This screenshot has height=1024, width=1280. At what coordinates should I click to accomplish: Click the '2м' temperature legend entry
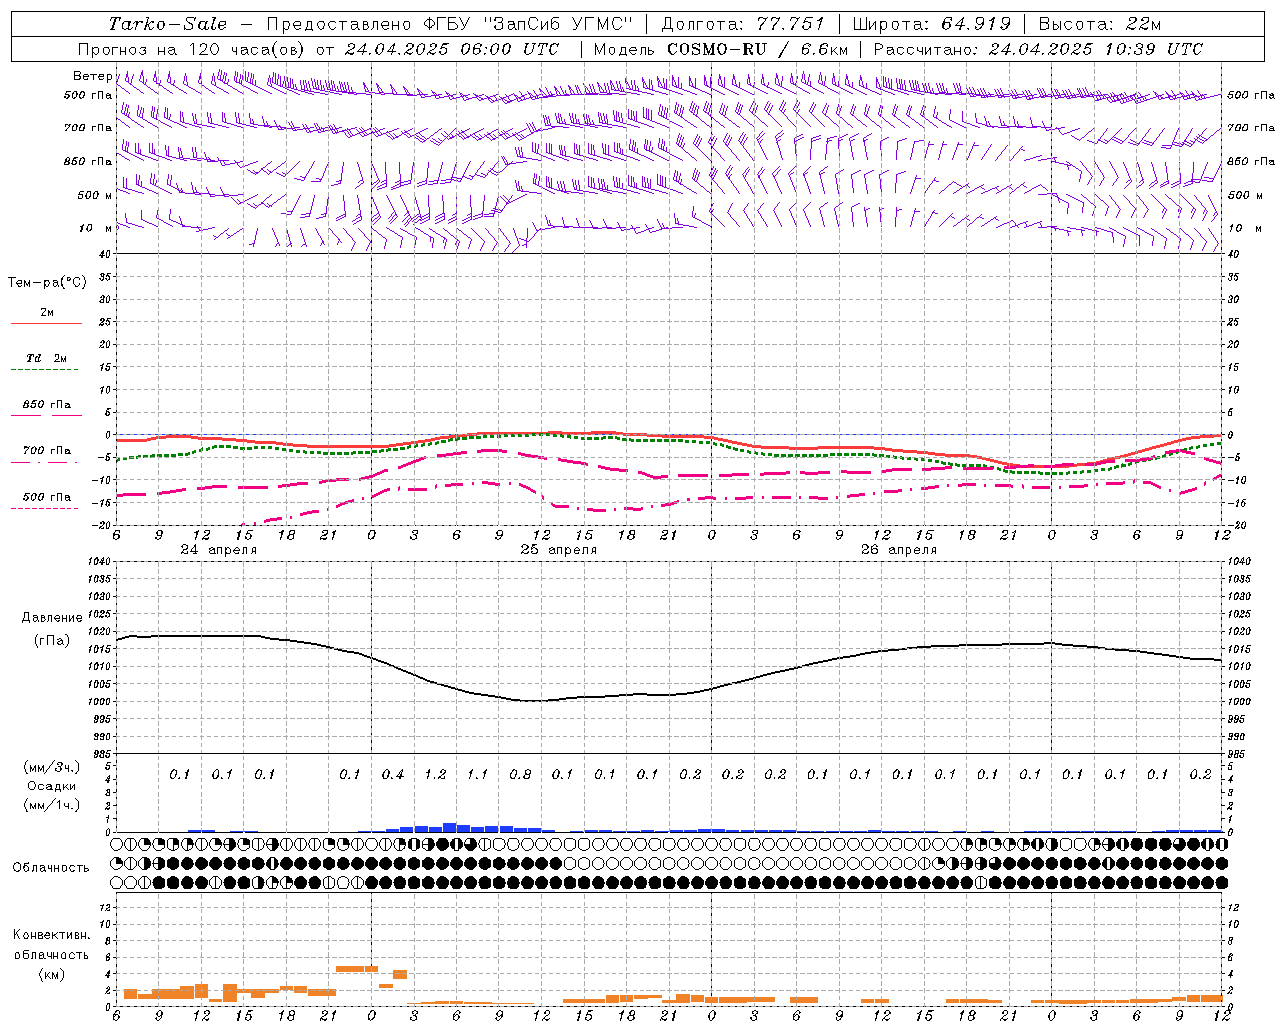coord(47,312)
